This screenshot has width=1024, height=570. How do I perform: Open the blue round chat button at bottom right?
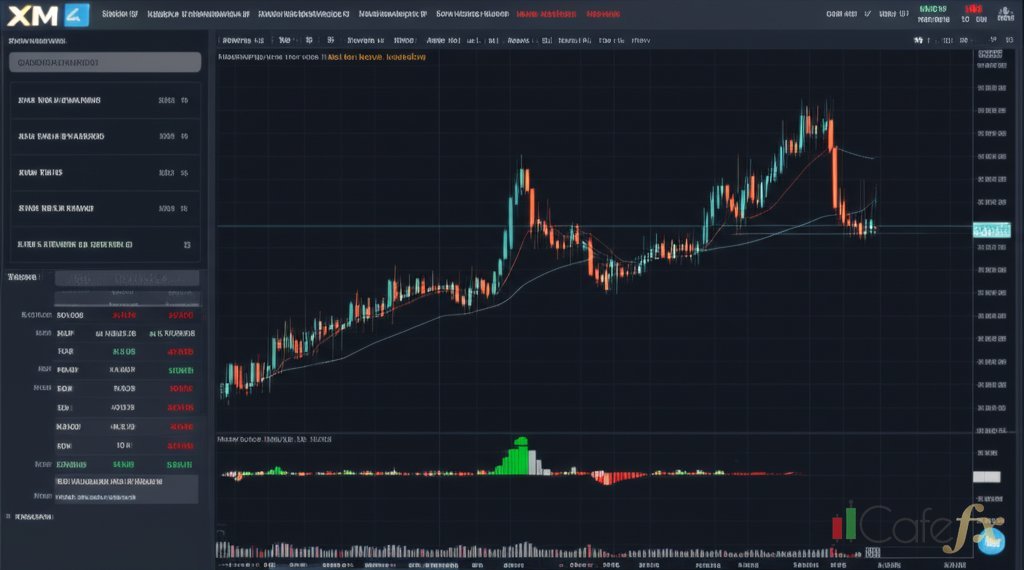pyautogui.click(x=991, y=541)
